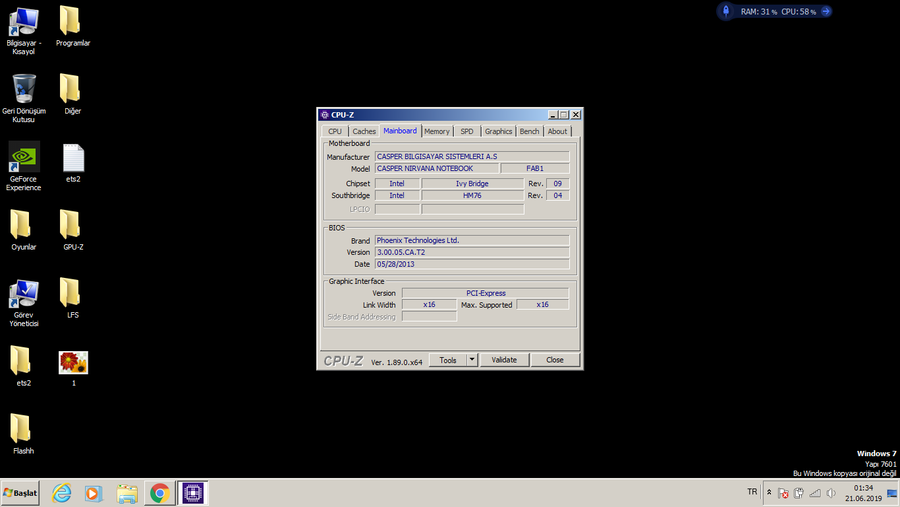Click the CPU-Z taskbar button
Viewport: 900px width, 507px height.
tap(193, 493)
